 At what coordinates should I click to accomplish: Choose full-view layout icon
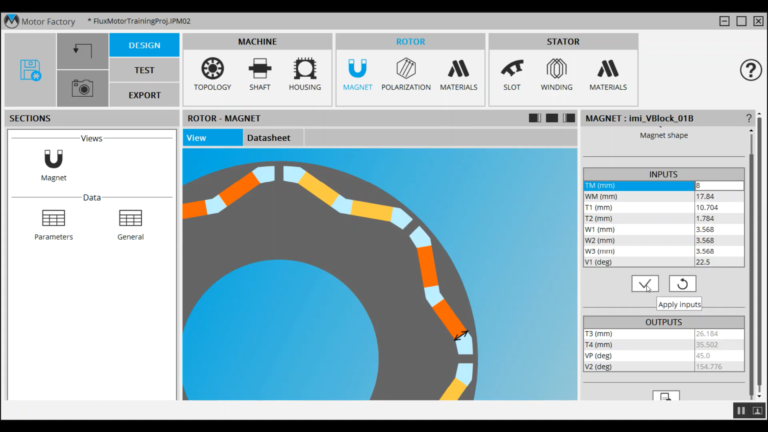[x=552, y=118]
